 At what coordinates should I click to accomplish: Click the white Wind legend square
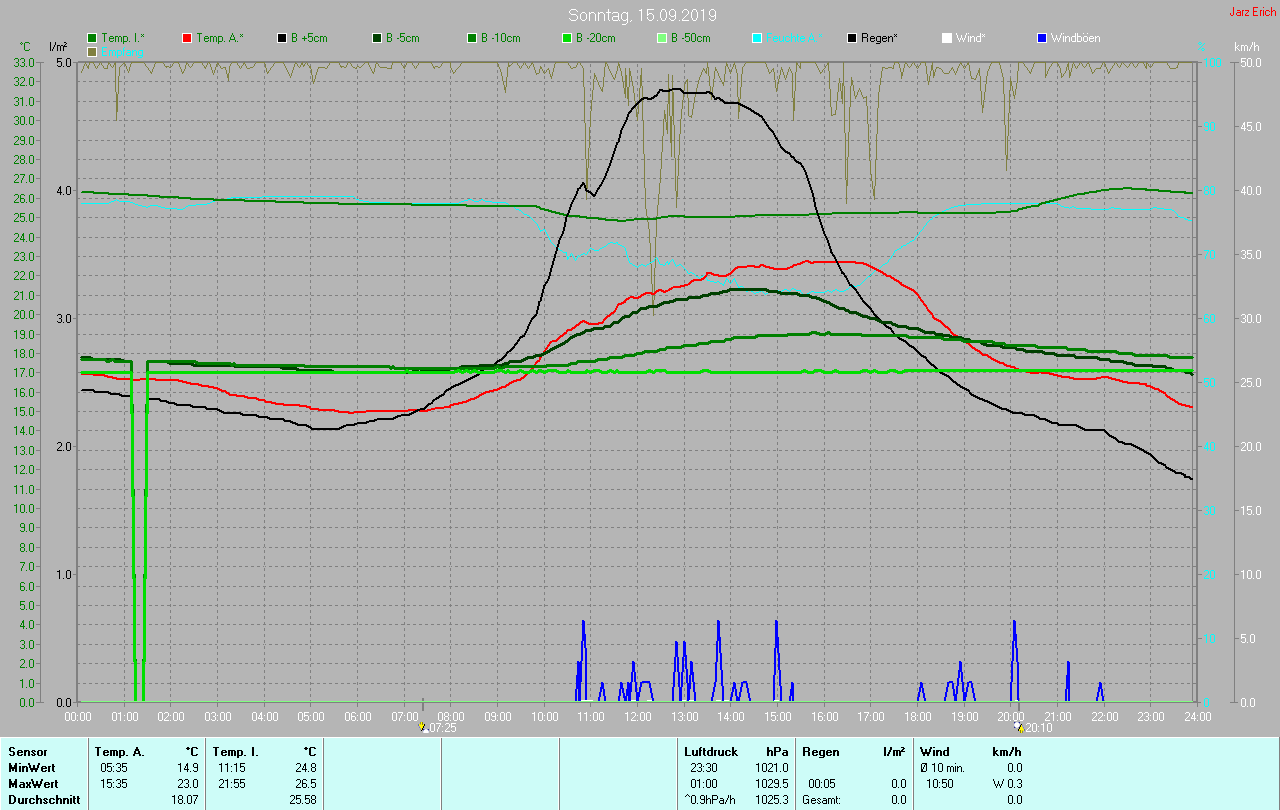(947, 38)
